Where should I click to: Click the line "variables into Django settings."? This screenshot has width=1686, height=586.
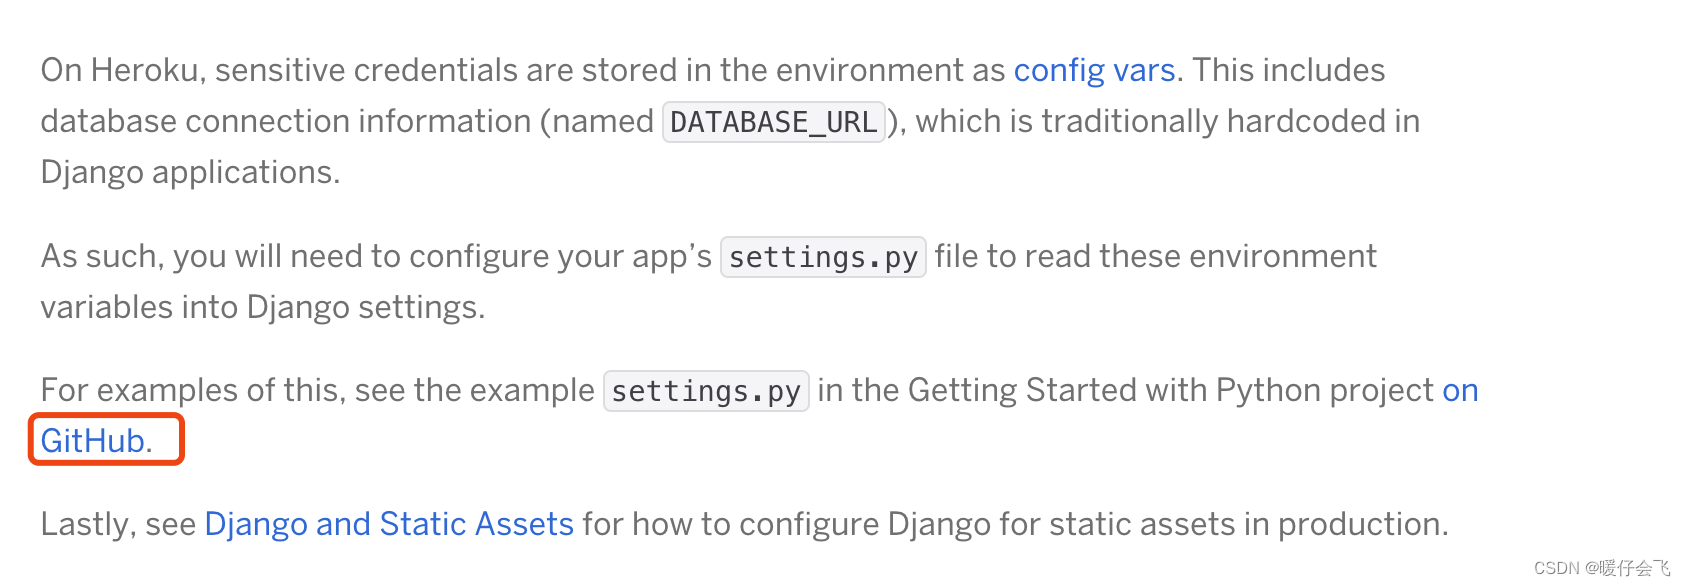click(x=262, y=307)
